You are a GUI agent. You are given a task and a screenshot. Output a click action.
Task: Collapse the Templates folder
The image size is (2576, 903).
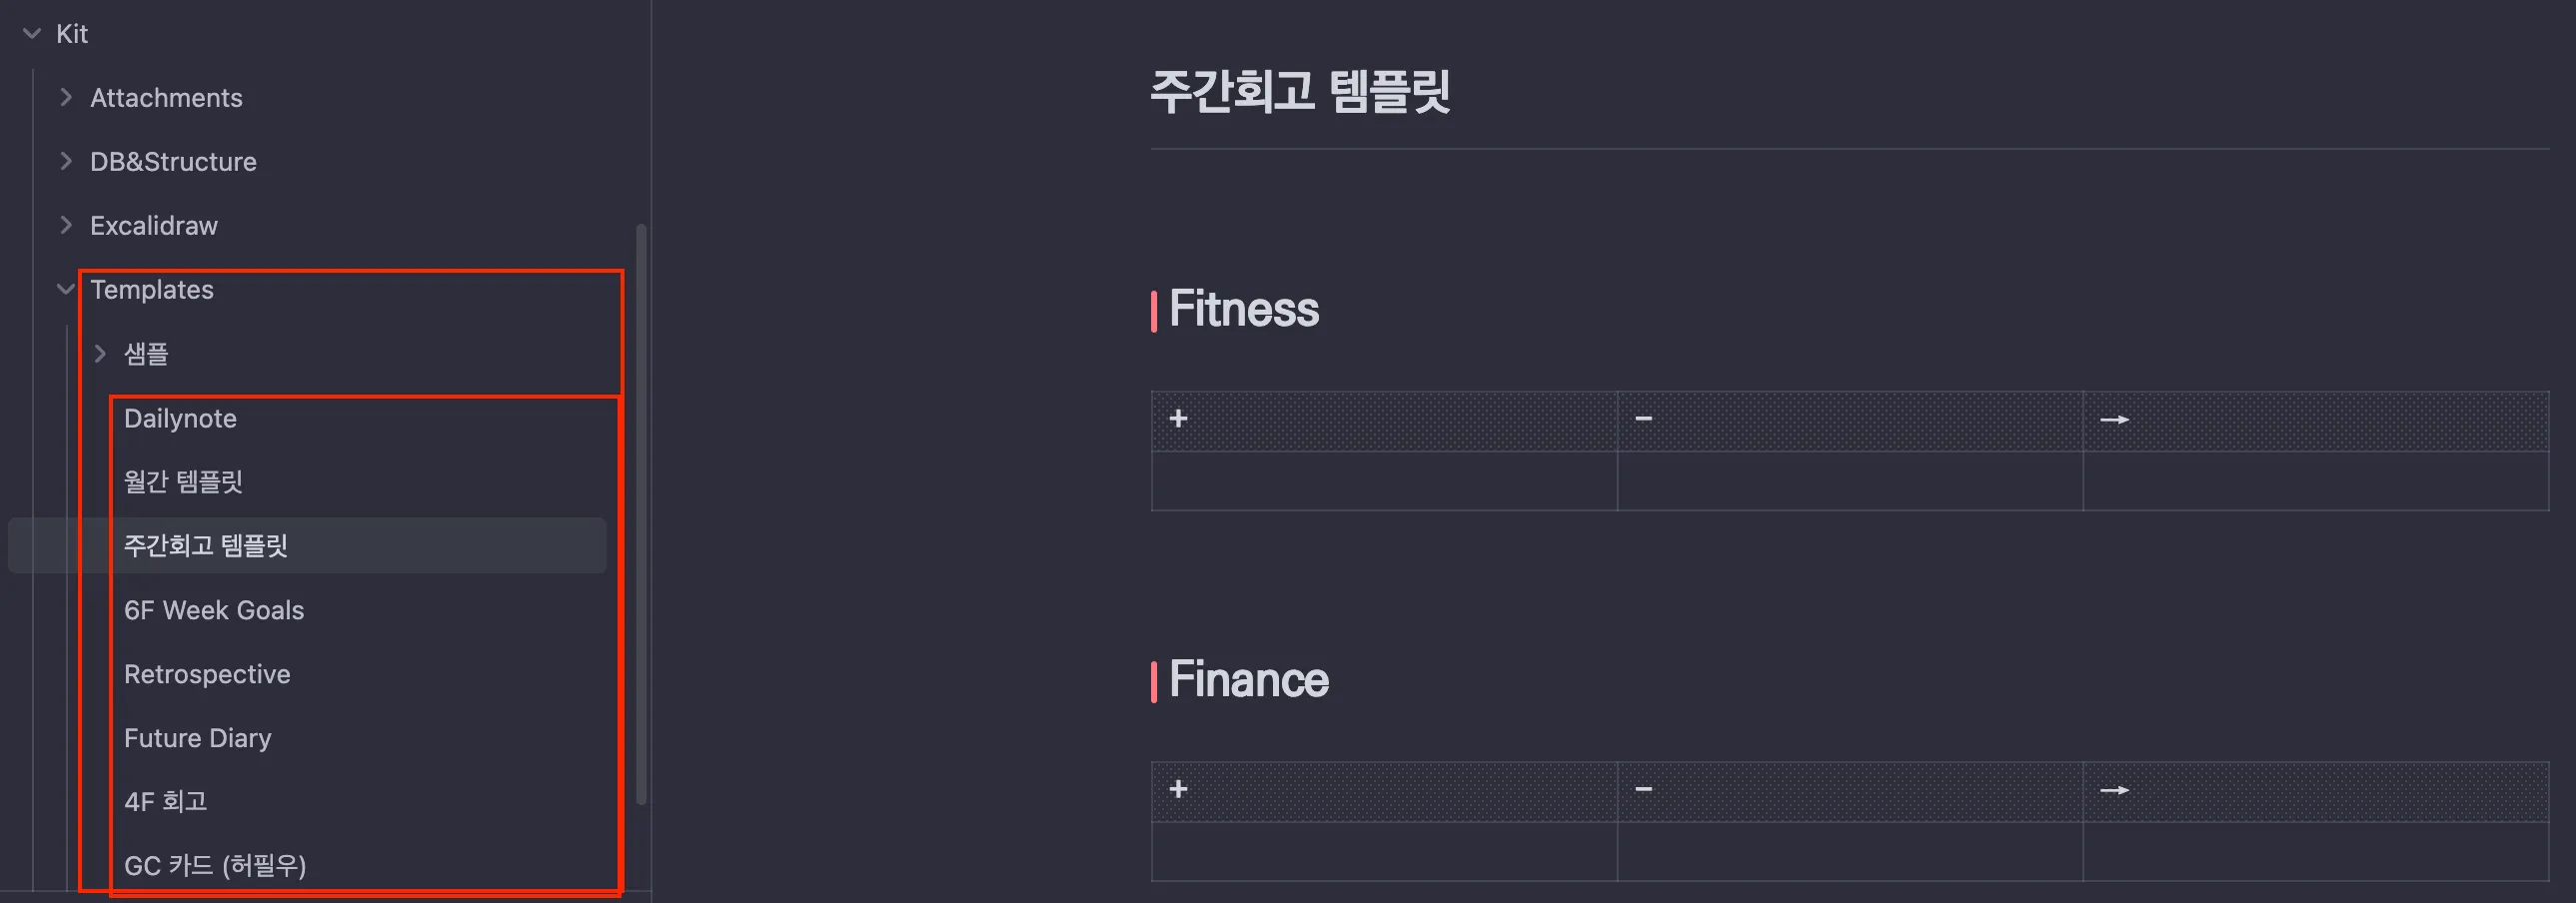coord(66,289)
